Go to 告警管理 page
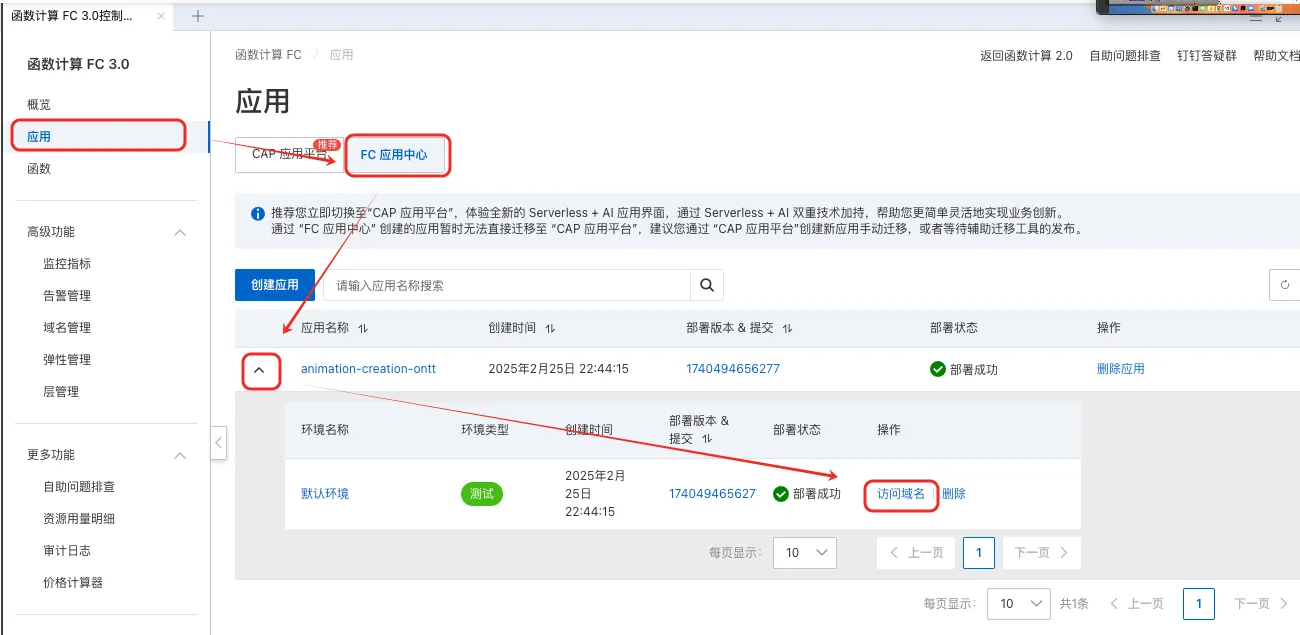This screenshot has width=1300, height=635. point(67,296)
